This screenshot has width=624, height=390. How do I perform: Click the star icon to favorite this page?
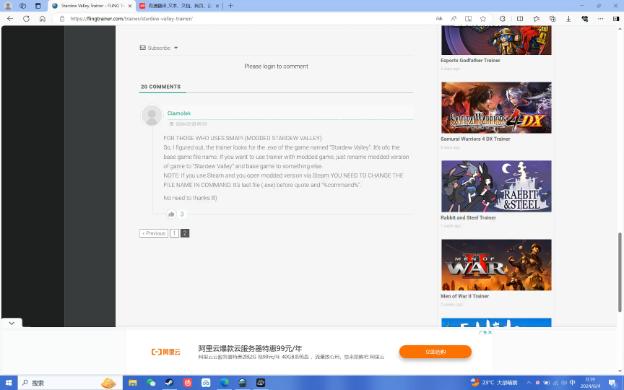pos(483,19)
